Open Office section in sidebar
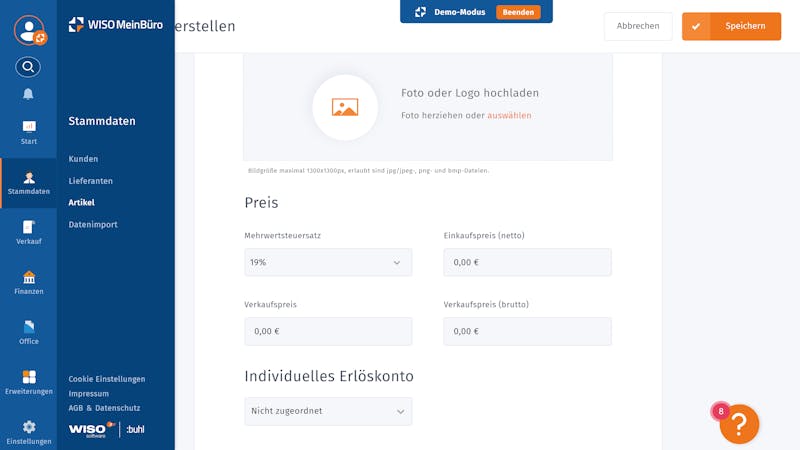Image resolution: width=800 pixels, height=450 pixels. [29, 333]
